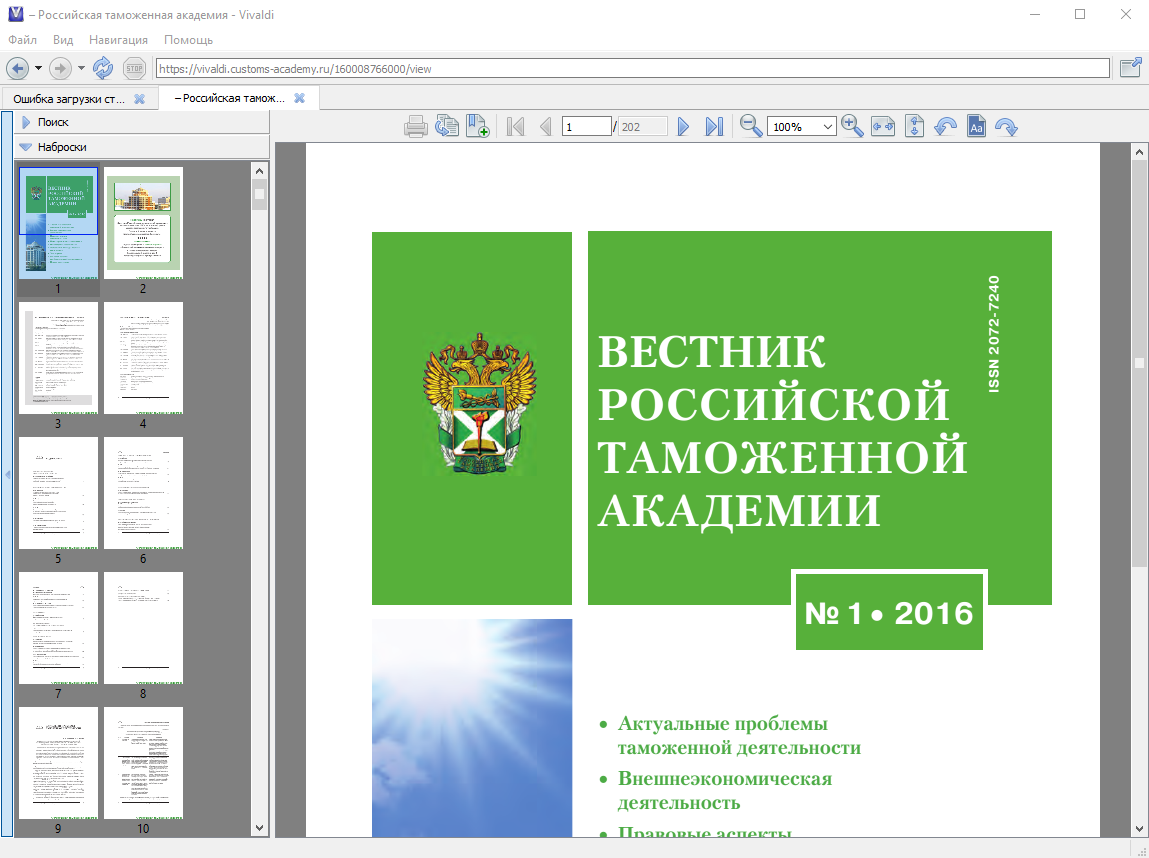Maximize the Vivaldi window

[x=1080, y=15]
